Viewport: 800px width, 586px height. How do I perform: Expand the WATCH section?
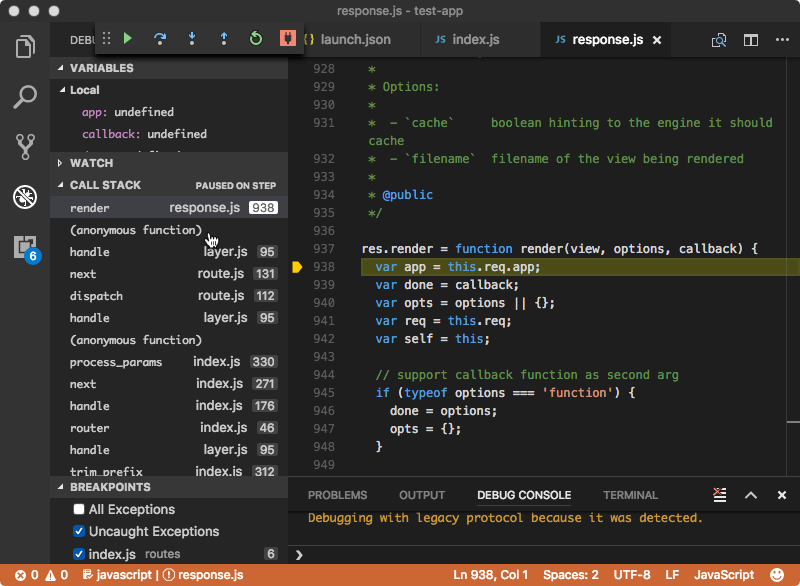pos(60,163)
